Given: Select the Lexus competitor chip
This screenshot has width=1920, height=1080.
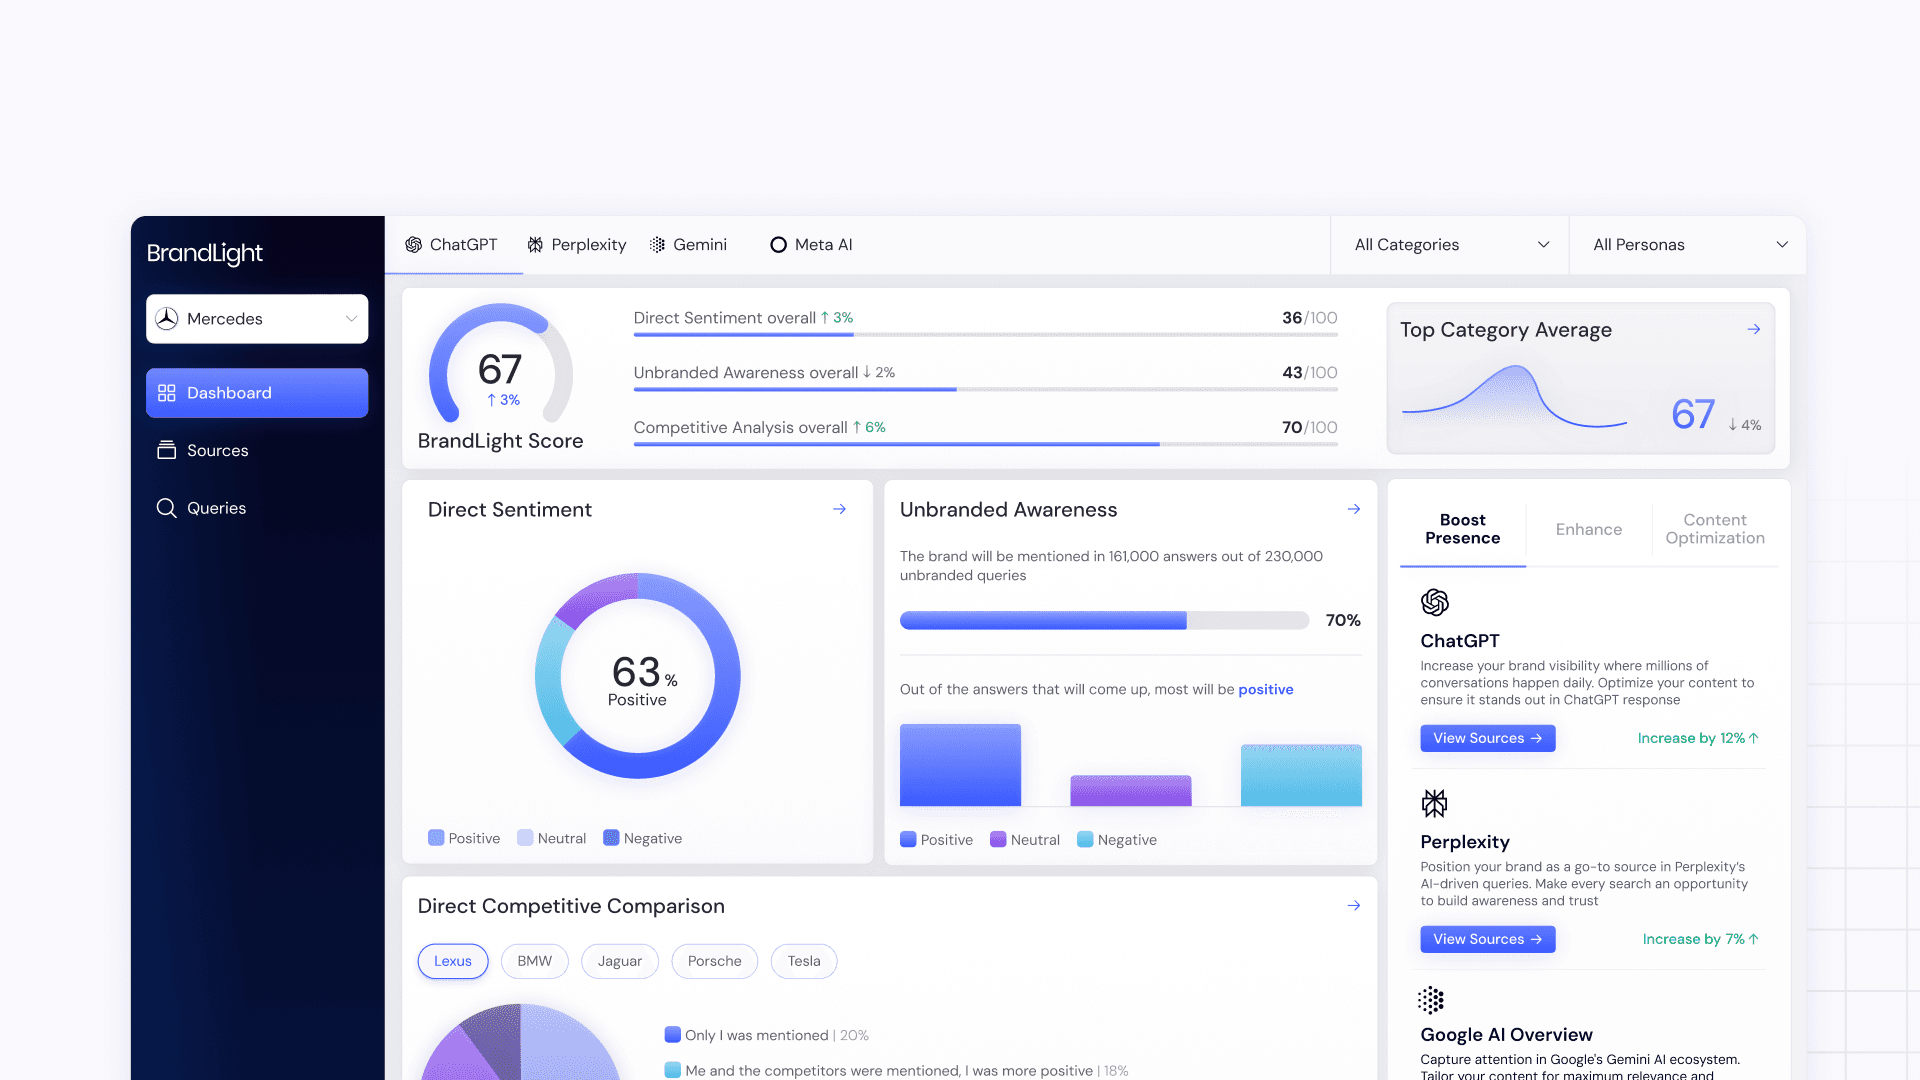Looking at the screenshot, I should tap(452, 961).
